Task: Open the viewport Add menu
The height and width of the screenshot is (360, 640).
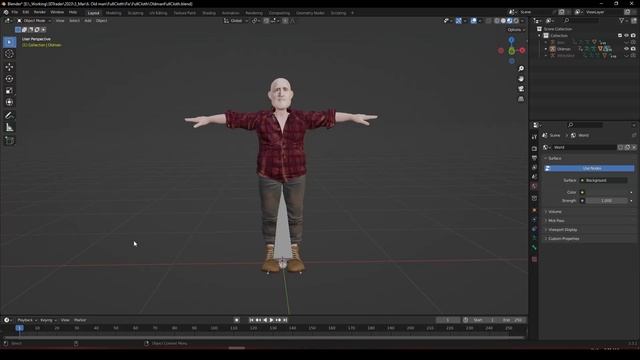Action: coord(88,20)
